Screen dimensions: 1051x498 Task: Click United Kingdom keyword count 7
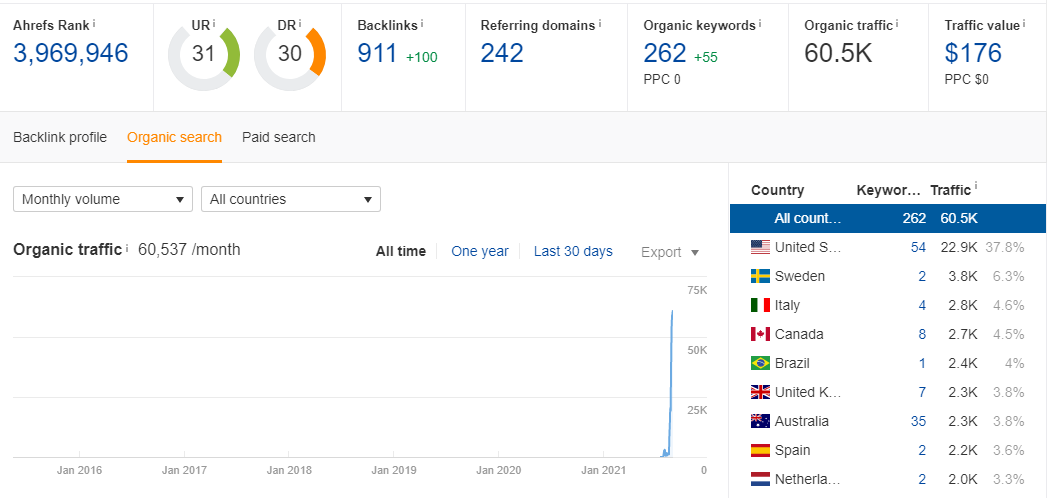(x=922, y=392)
